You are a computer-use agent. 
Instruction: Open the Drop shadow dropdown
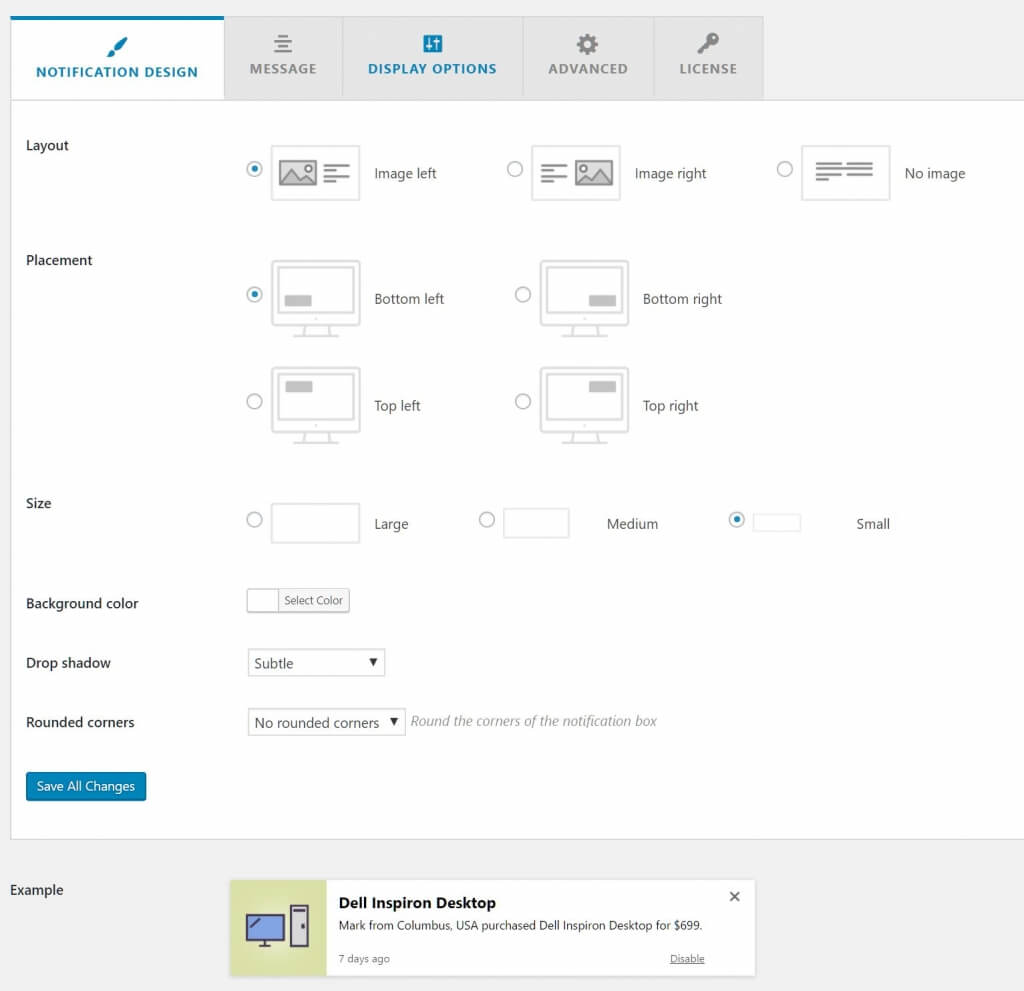316,663
